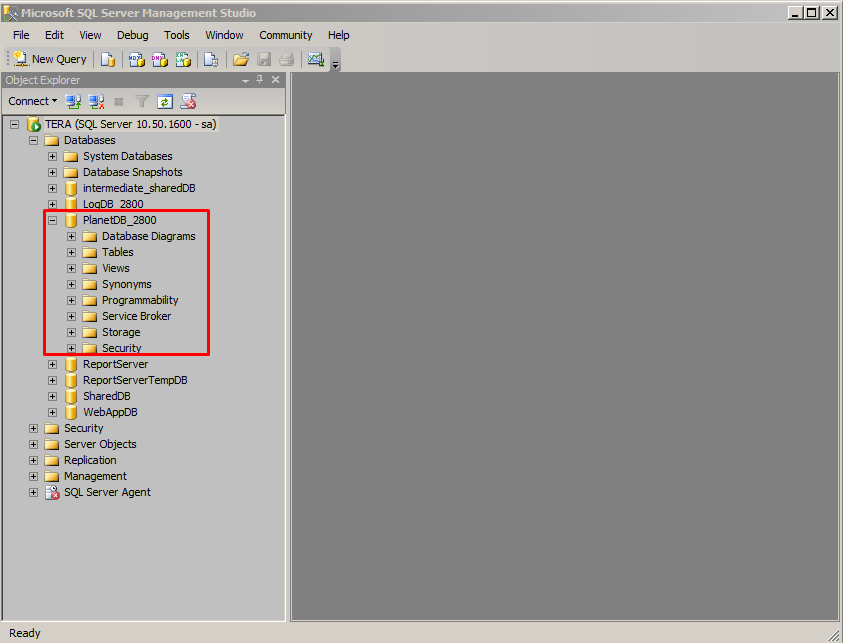Open a Database Engine Query
This screenshot has height=643, width=843.
click(108, 59)
